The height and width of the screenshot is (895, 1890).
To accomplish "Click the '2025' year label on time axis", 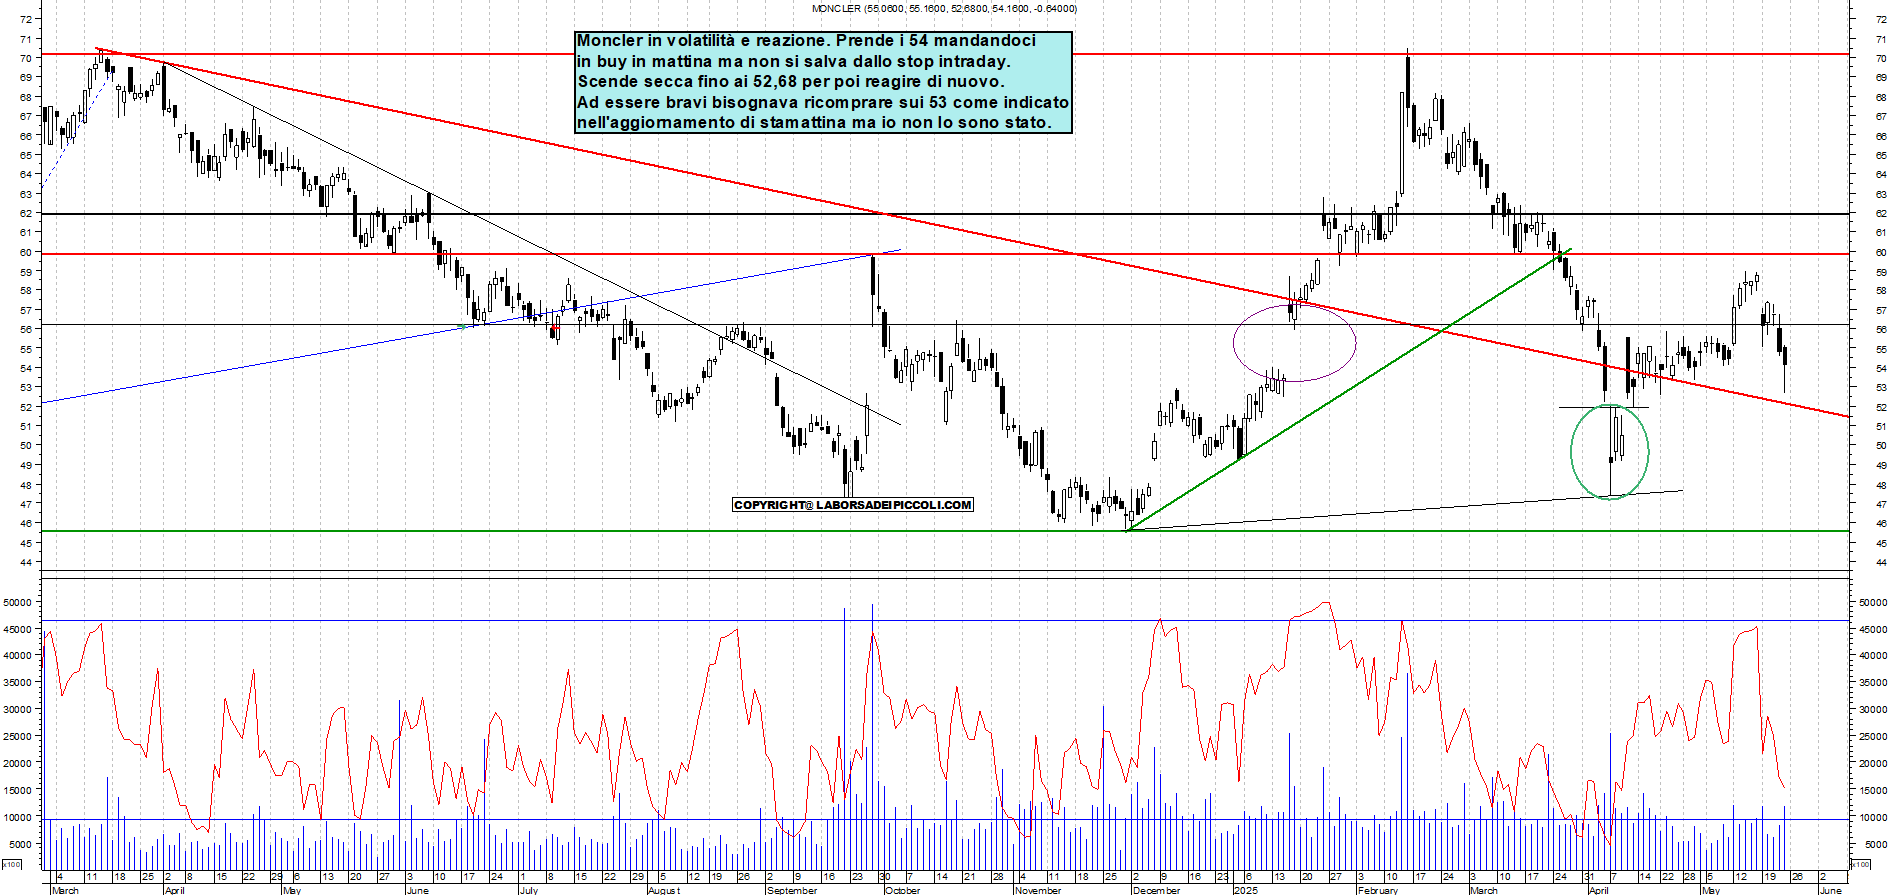I will pyautogui.click(x=1245, y=890).
